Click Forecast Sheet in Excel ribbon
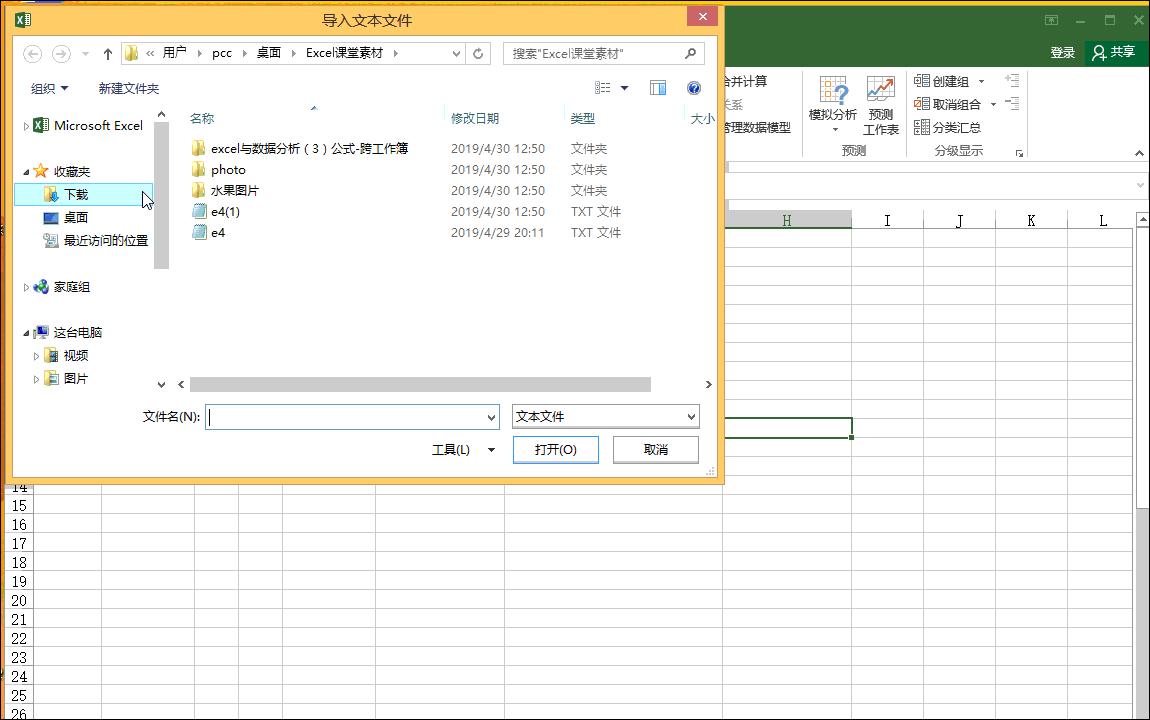The image size is (1150, 720). tap(881, 105)
